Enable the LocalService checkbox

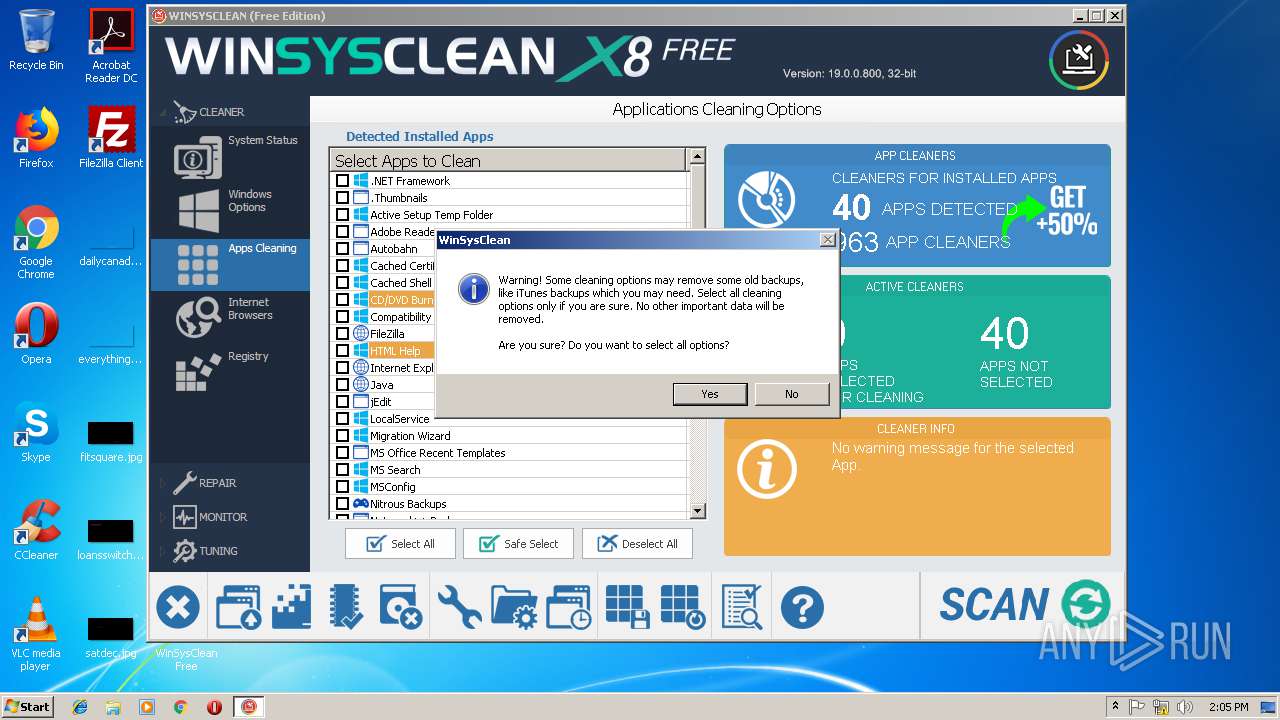pos(342,419)
